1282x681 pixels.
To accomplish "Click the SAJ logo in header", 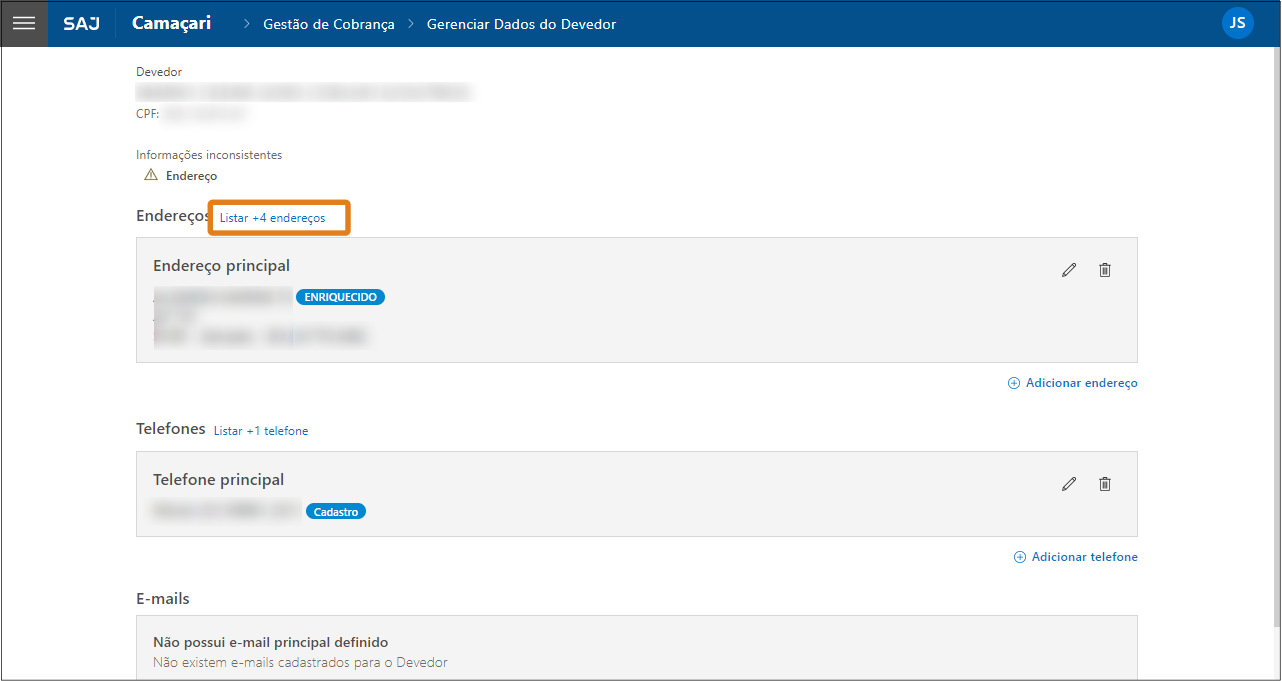I will [81, 23].
